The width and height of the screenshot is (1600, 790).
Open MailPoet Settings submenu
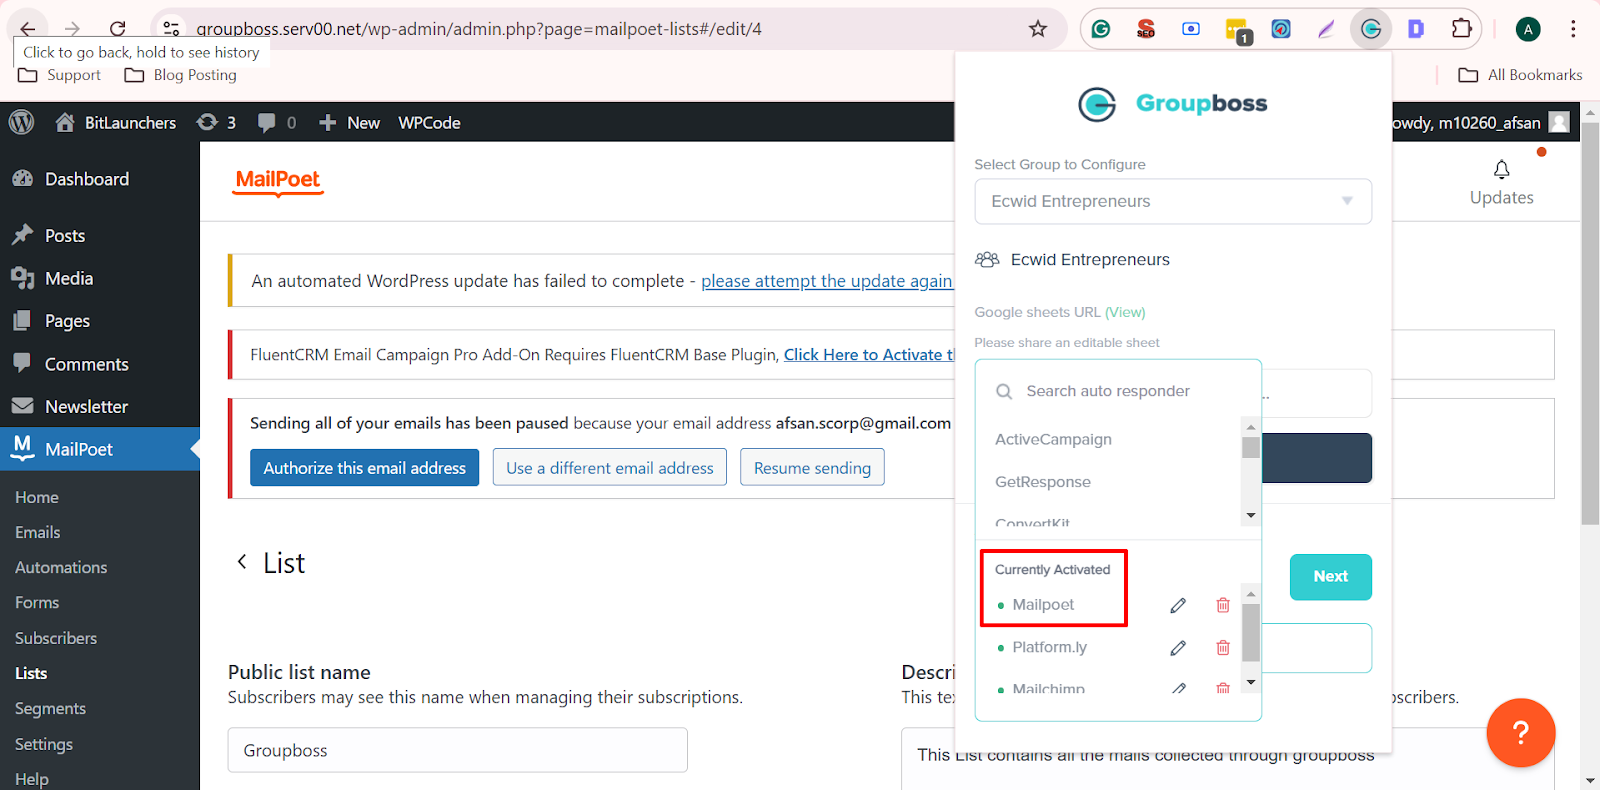pyautogui.click(x=44, y=744)
